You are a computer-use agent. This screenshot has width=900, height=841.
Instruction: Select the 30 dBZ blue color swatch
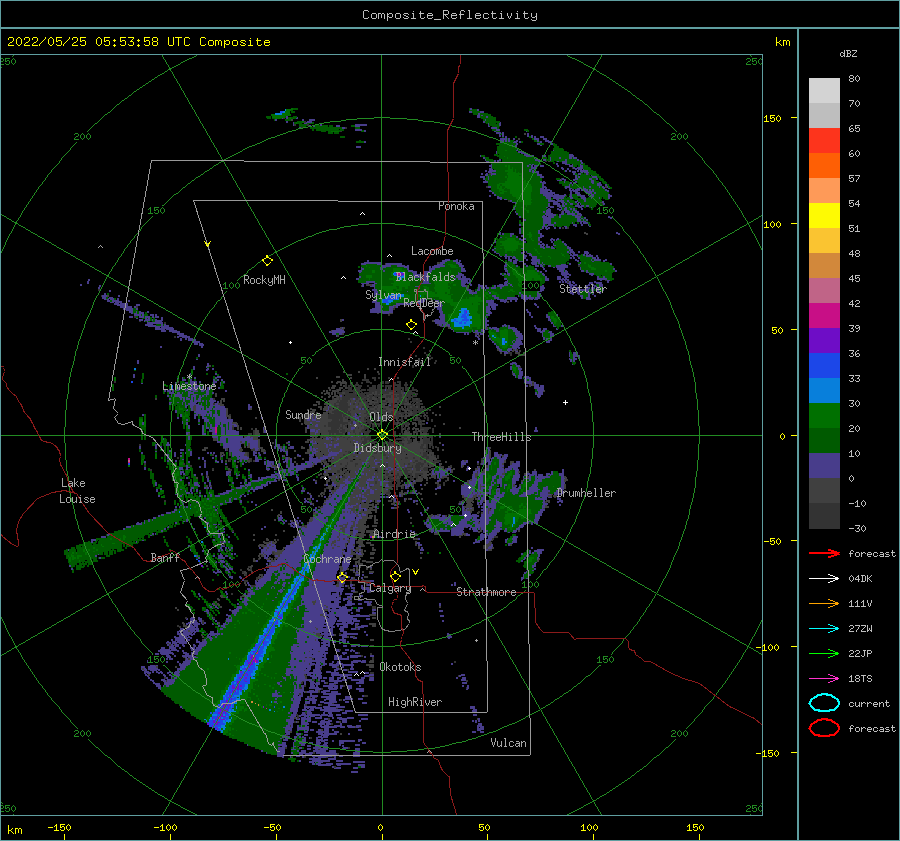coord(824,390)
